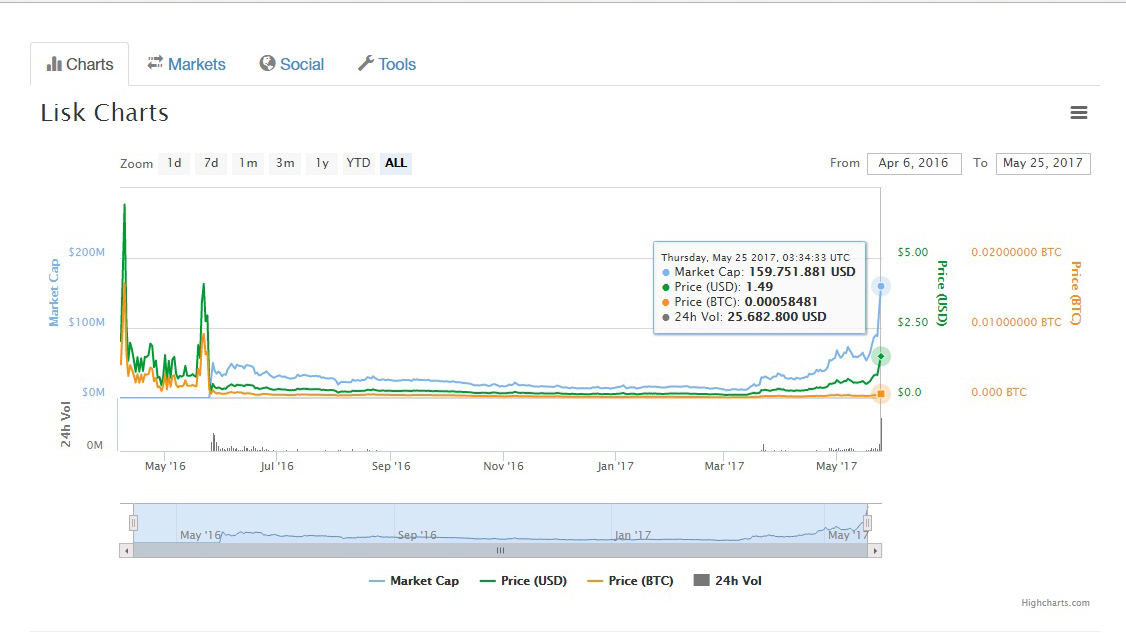Image resolution: width=1126 pixels, height=633 pixels.
Task: Click the navigator scroll left arrow
Action: tap(126, 551)
